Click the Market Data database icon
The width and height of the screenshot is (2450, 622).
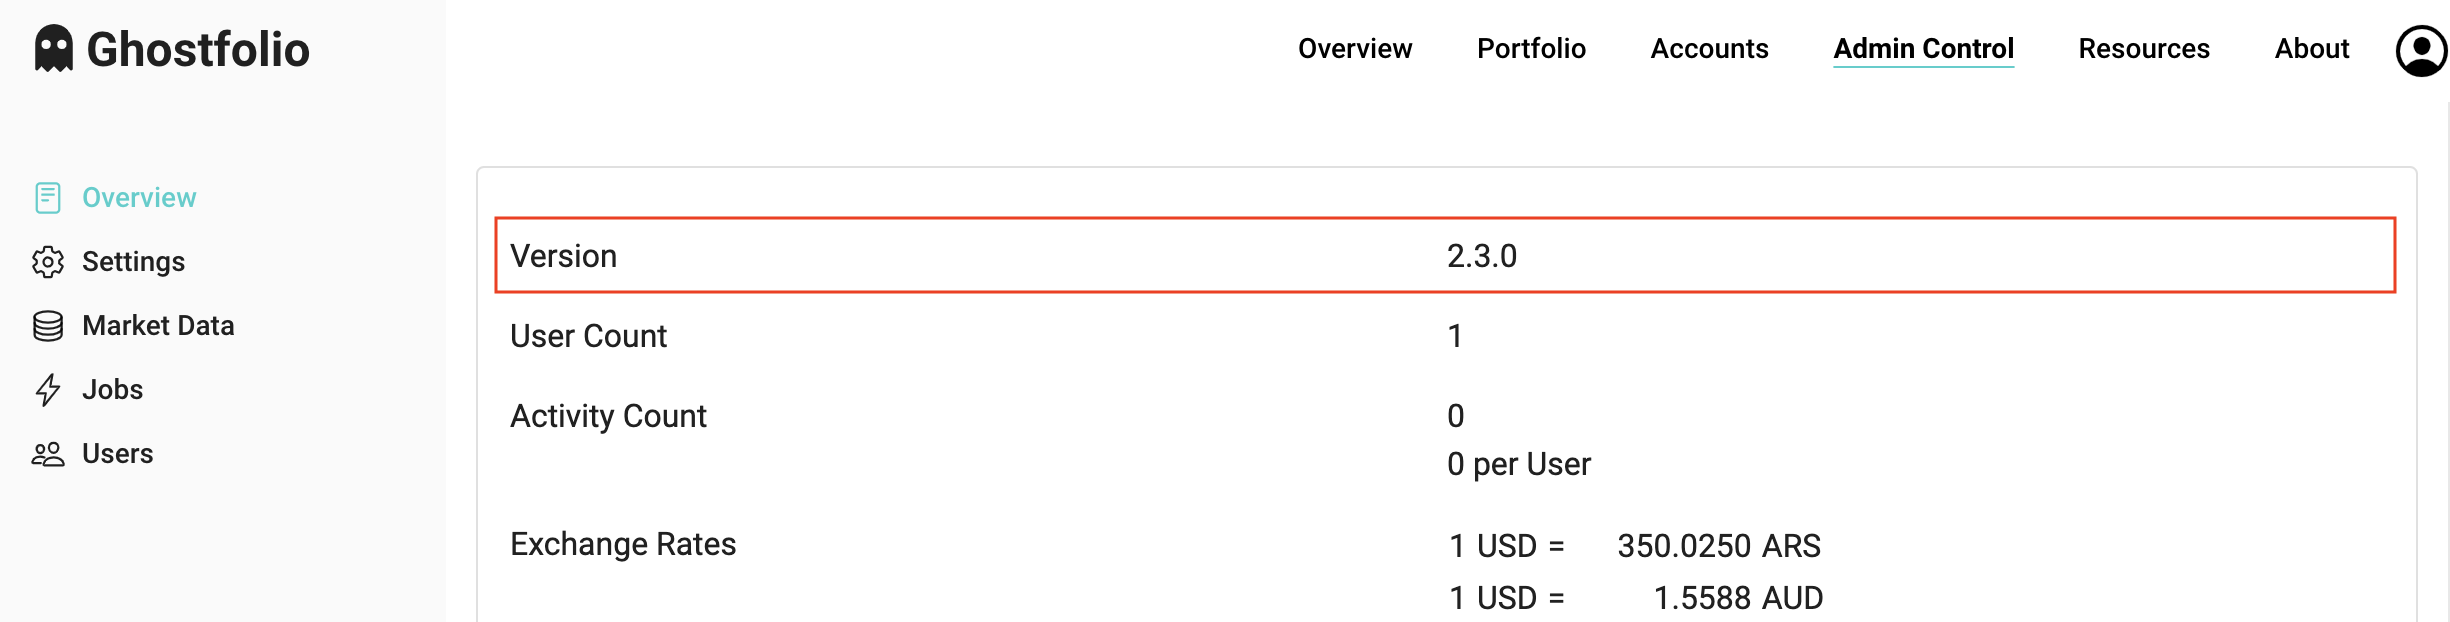click(x=47, y=325)
